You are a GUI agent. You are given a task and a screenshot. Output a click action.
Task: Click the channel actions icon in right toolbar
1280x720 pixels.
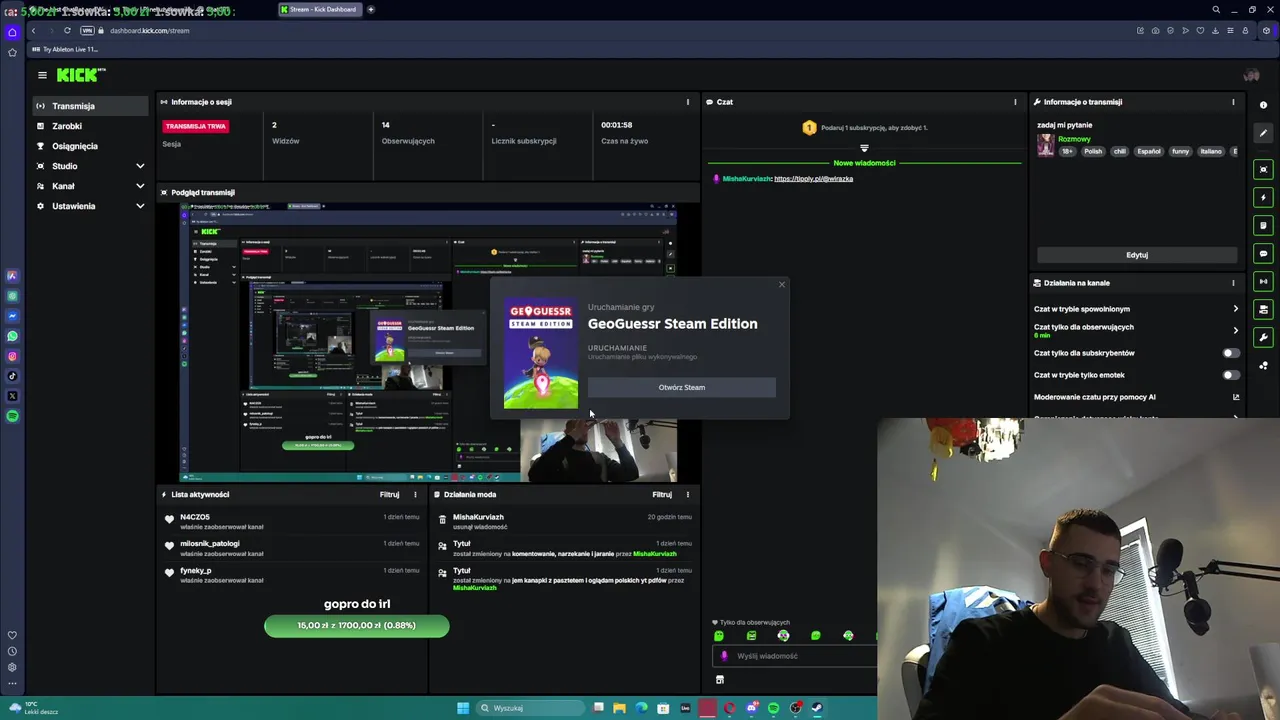(x=1264, y=309)
